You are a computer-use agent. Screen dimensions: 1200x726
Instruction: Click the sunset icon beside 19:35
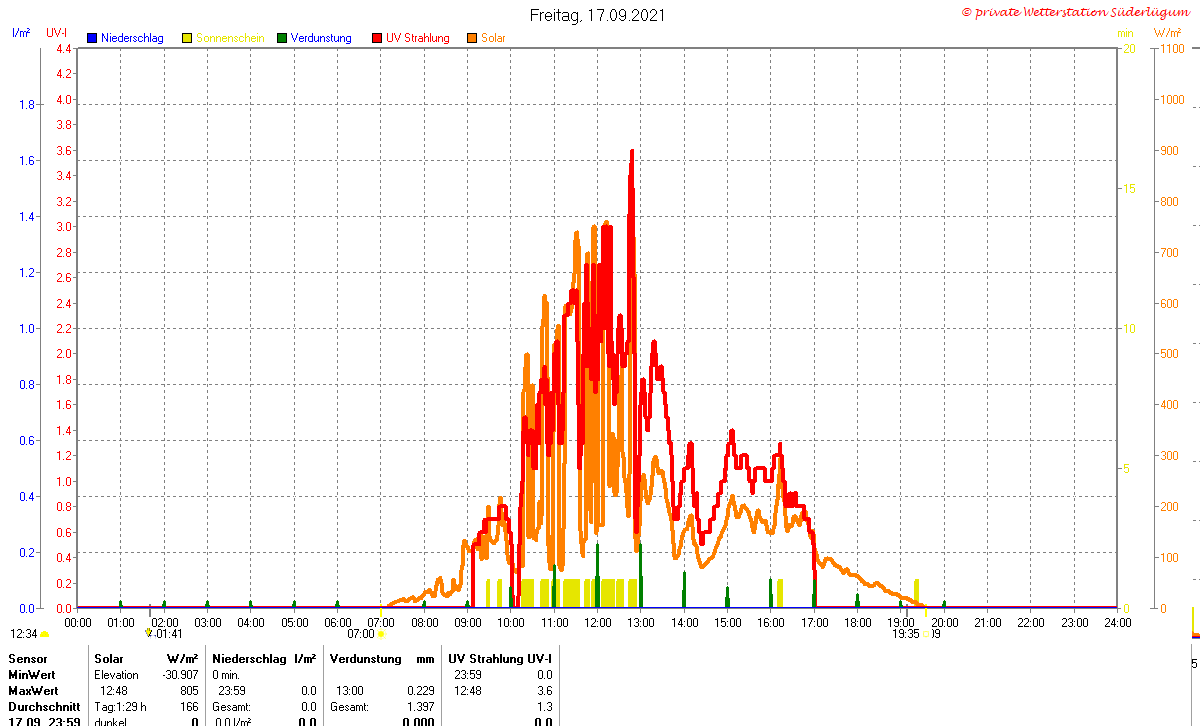point(927,634)
